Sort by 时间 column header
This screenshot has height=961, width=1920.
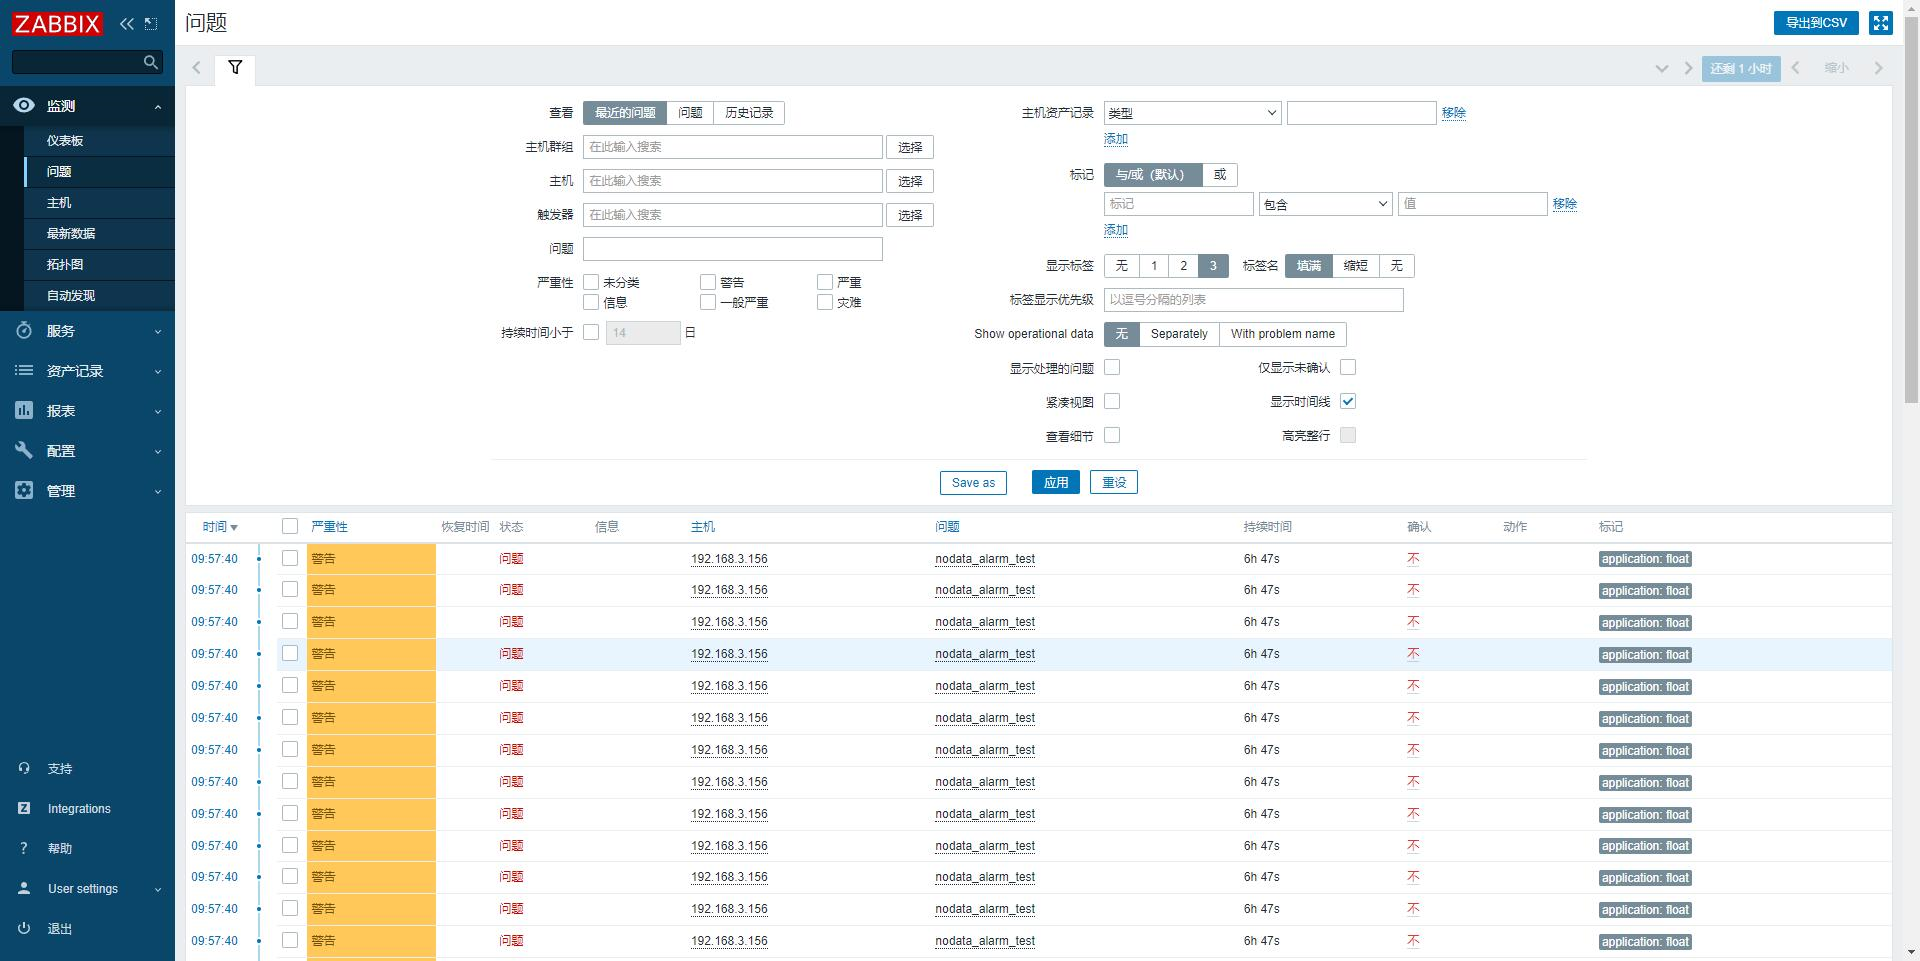[219, 527]
